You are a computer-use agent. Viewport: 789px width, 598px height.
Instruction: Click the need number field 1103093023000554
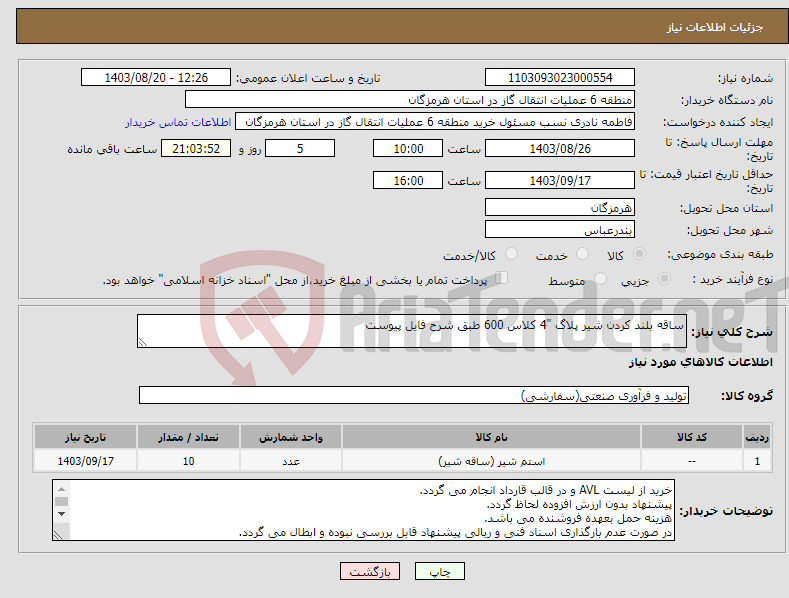[560, 78]
